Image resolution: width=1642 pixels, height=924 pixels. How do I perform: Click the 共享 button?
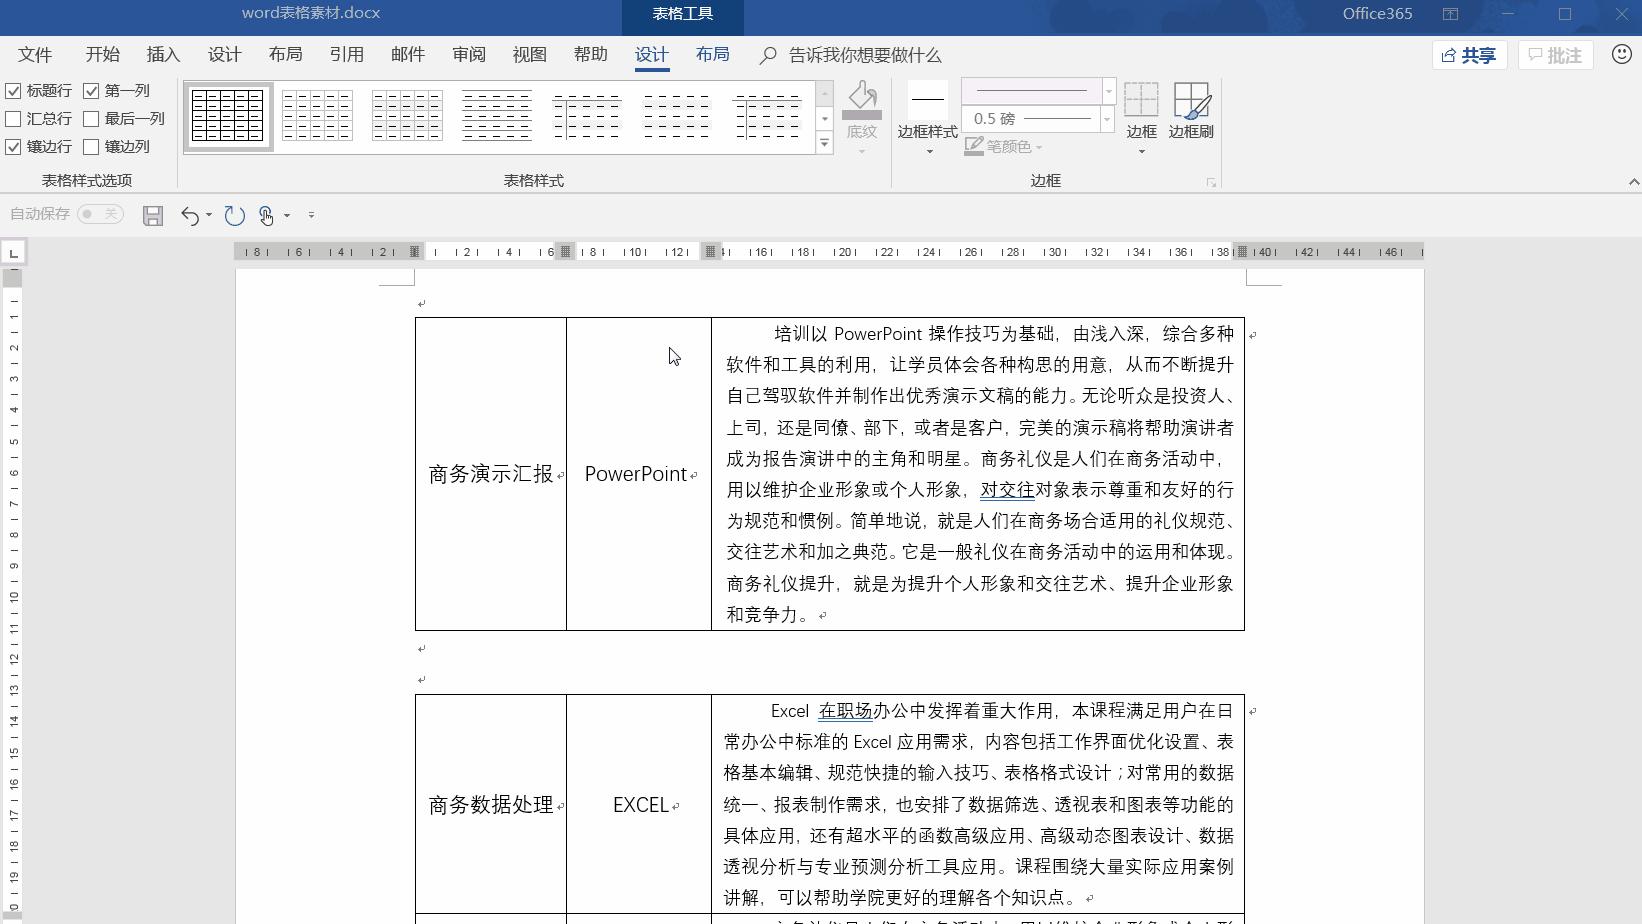click(x=1469, y=55)
